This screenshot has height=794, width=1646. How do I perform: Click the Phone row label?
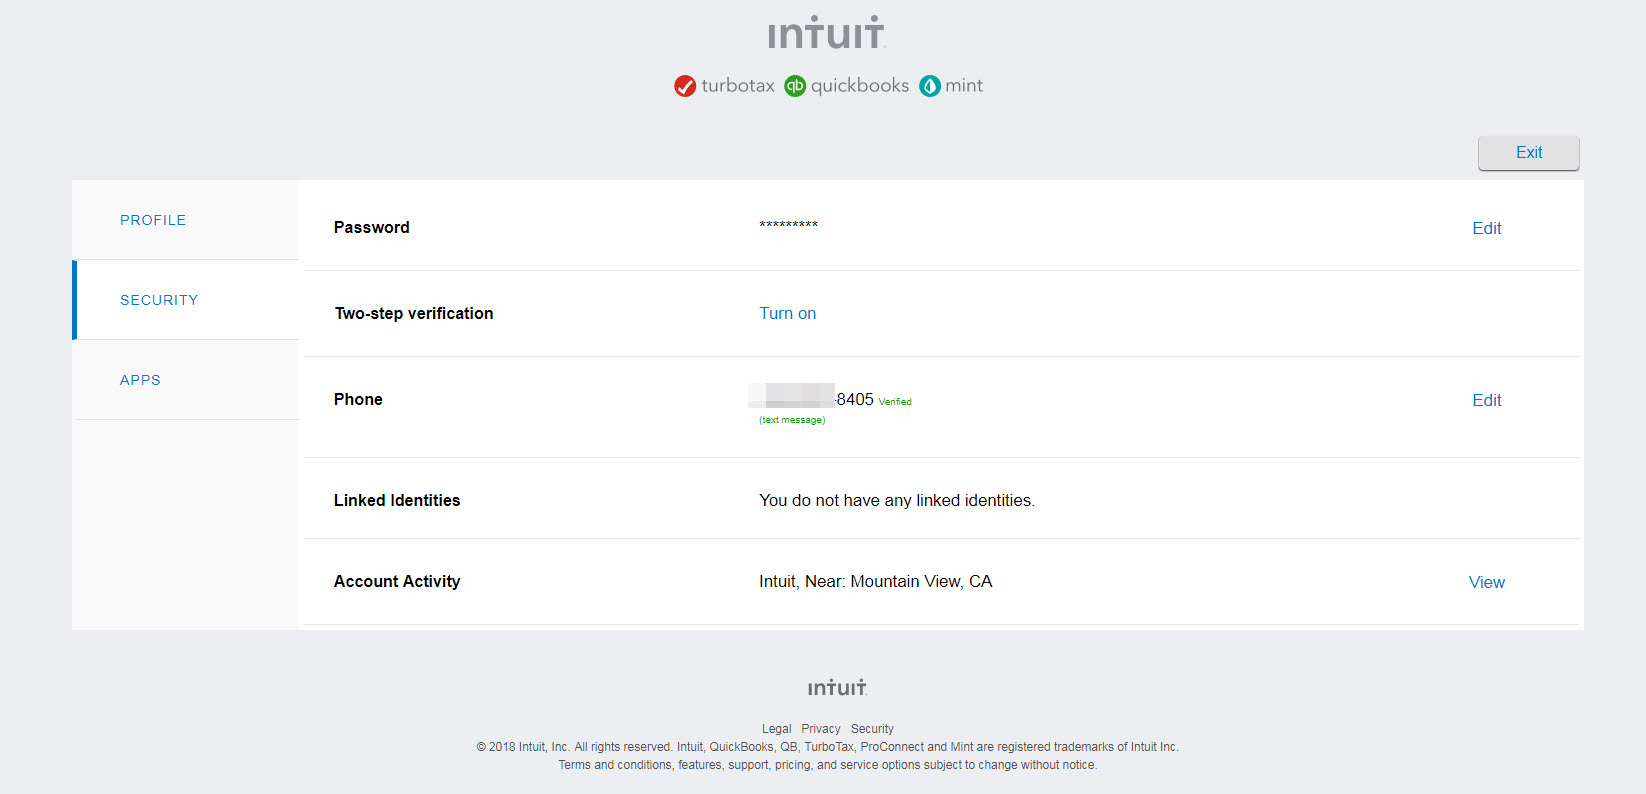click(x=358, y=399)
